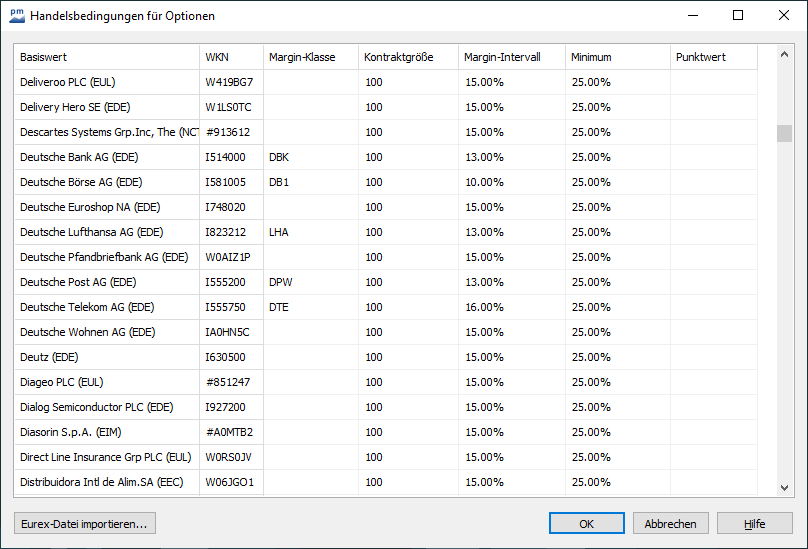Click the vertical scrollbar thumb

pyautogui.click(x=784, y=134)
